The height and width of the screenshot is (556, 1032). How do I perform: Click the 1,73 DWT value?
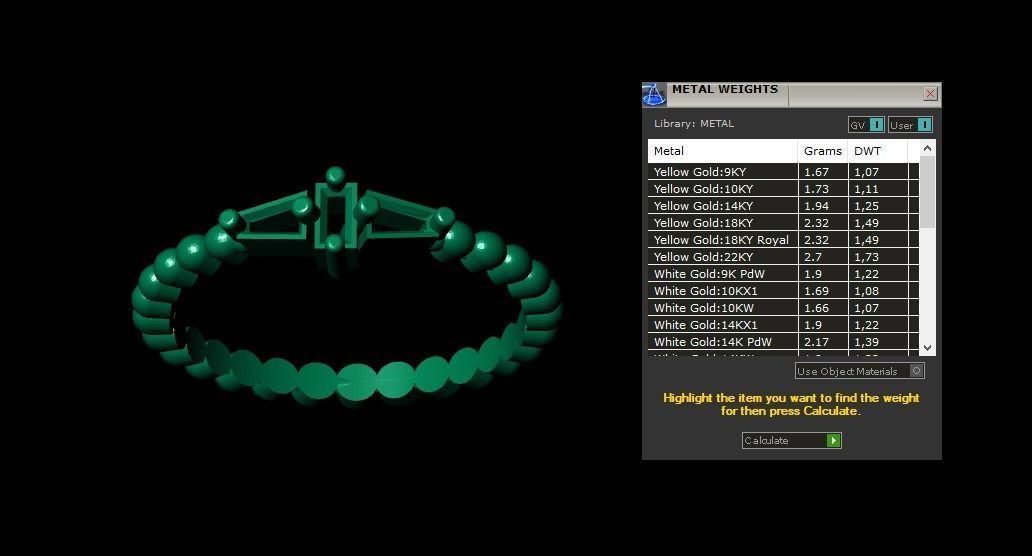tap(866, 257)
